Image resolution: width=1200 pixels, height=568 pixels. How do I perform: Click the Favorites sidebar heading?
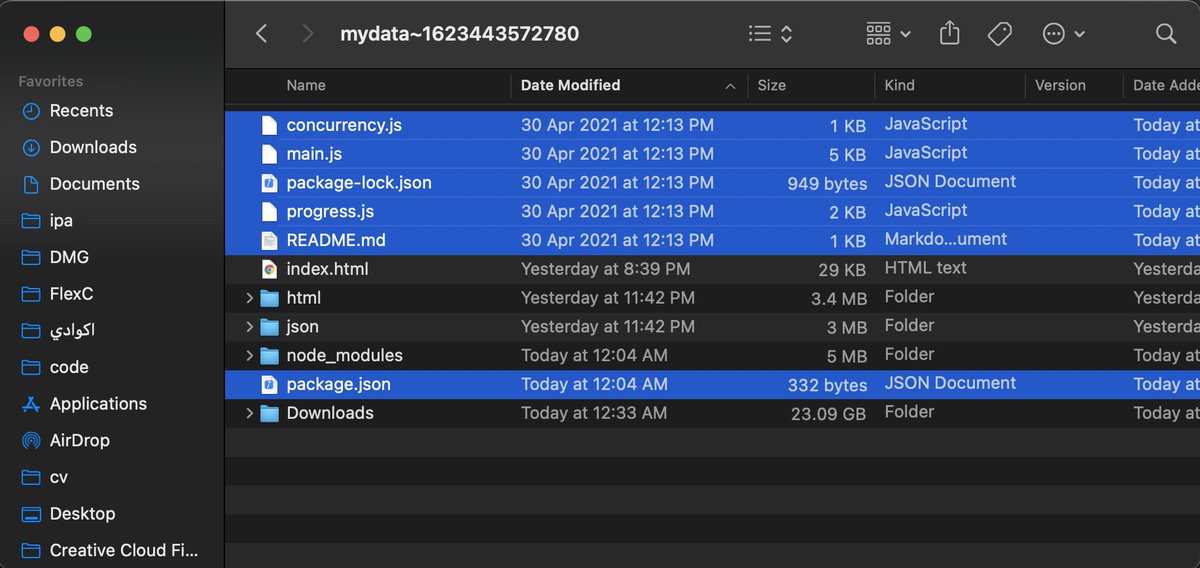[50, 81]
